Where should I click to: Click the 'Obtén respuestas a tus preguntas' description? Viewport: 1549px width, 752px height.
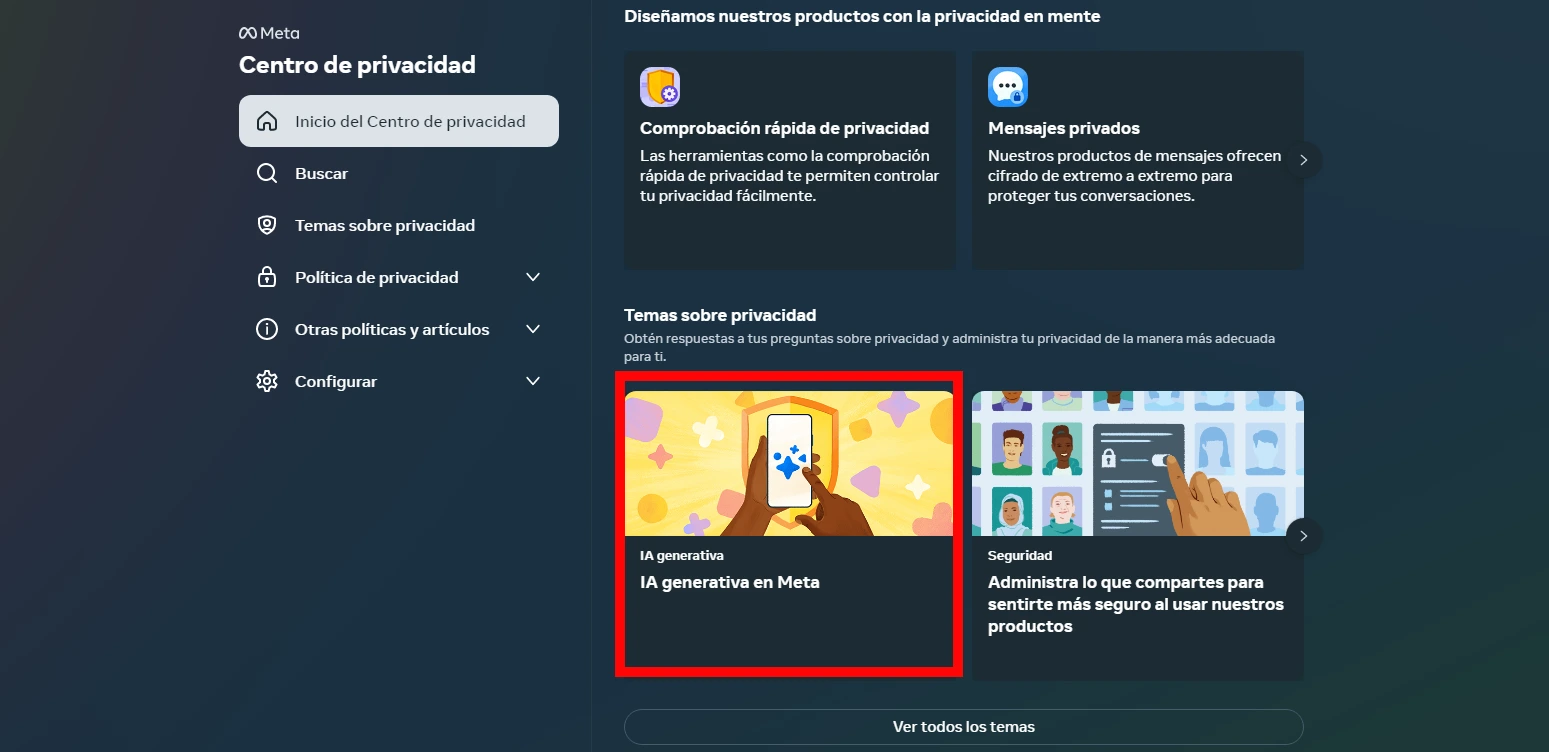[x=950, y=347]
